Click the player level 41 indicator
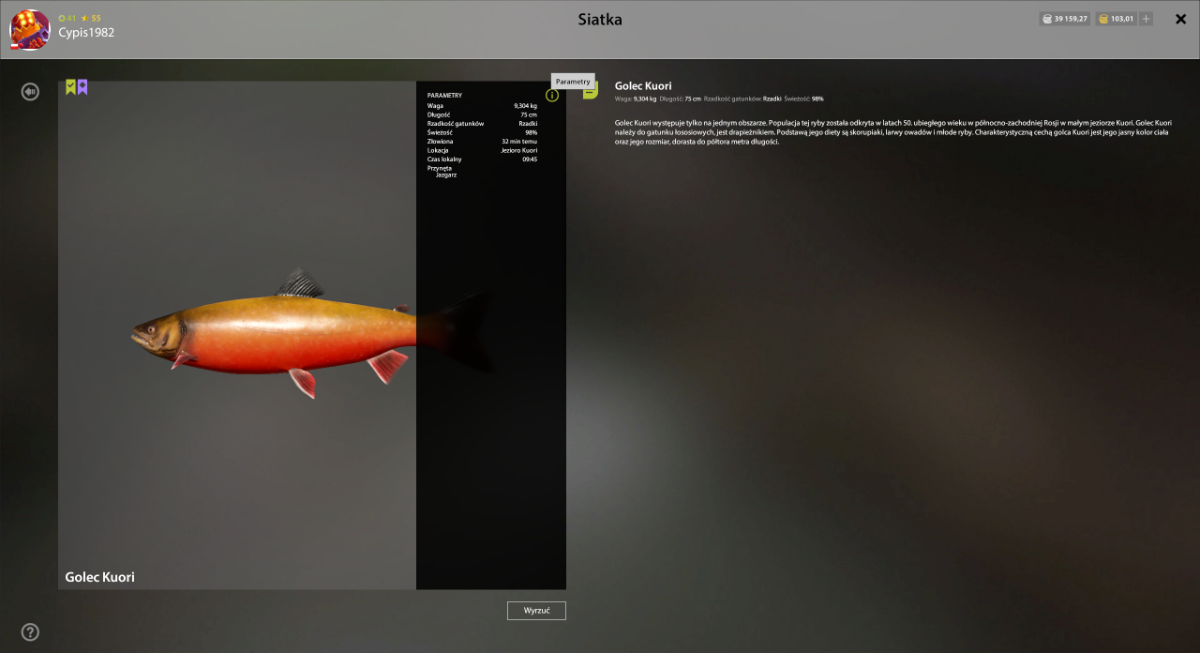Image resolution: width=1200 pixels, height=653 pixels. [x=68, y=18]
